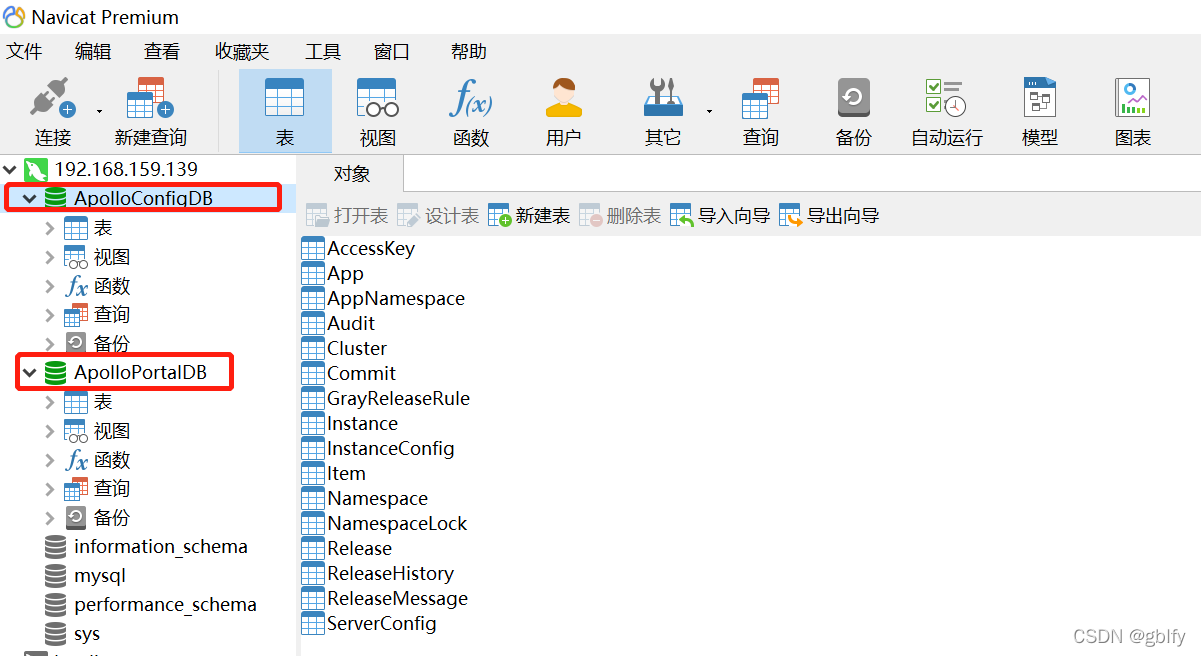Click the ApolloPortalDB database icon

(56, 373)
